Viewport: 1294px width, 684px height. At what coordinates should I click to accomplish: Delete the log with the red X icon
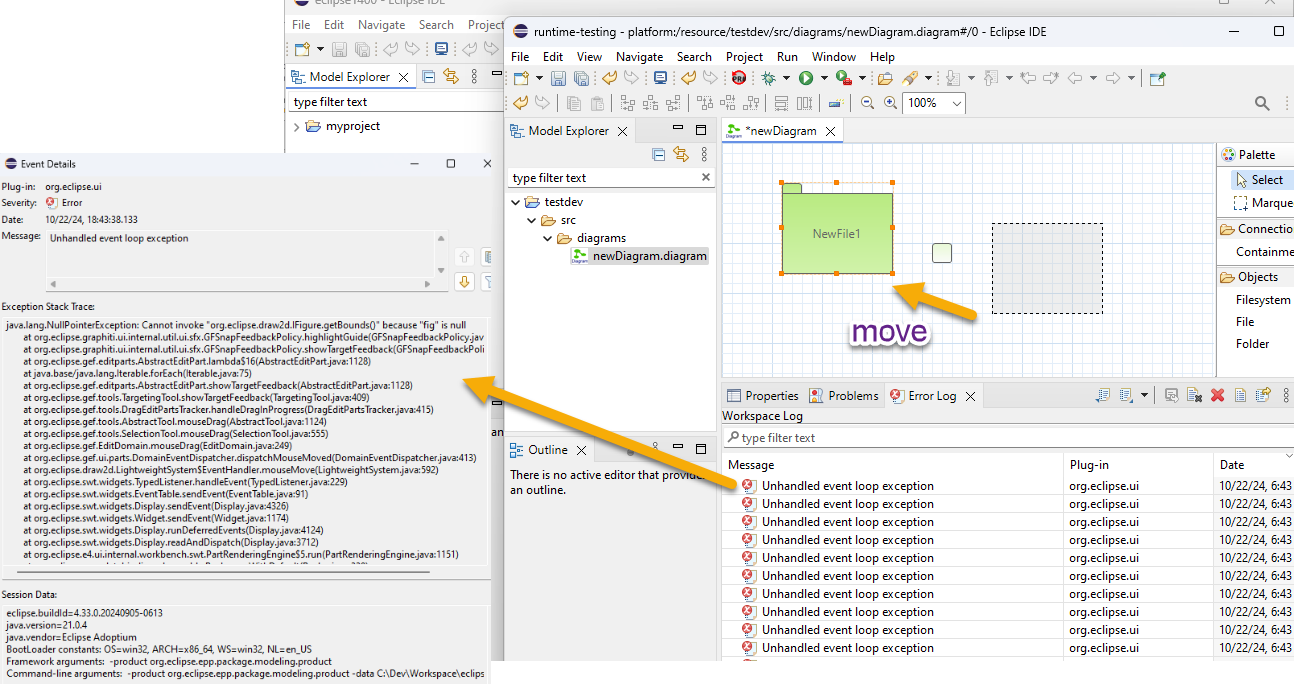point(1217,396)
